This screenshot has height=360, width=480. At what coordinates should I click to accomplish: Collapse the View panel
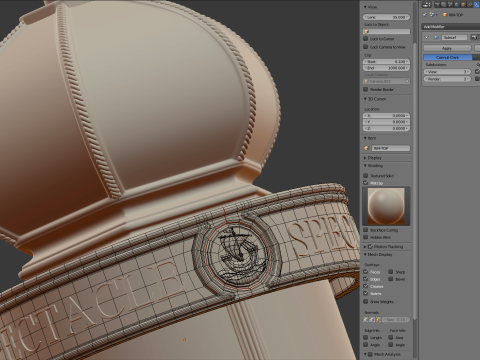click(365, 7)
